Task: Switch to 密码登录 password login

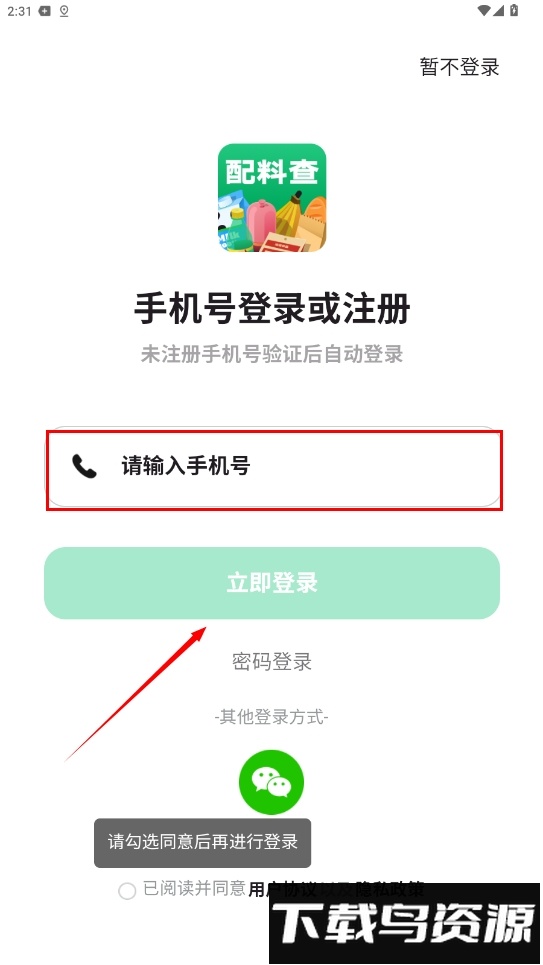Action: point(272,662)
